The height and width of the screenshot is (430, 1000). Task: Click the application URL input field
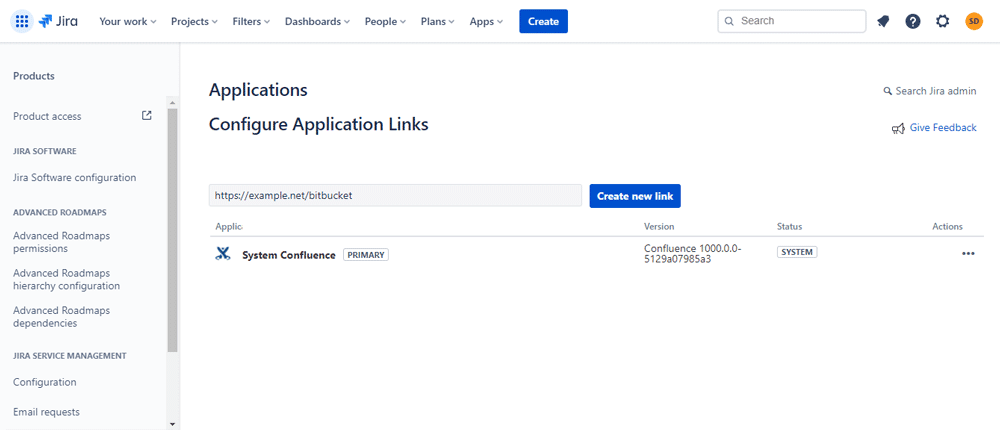click(x=395, y=196)
